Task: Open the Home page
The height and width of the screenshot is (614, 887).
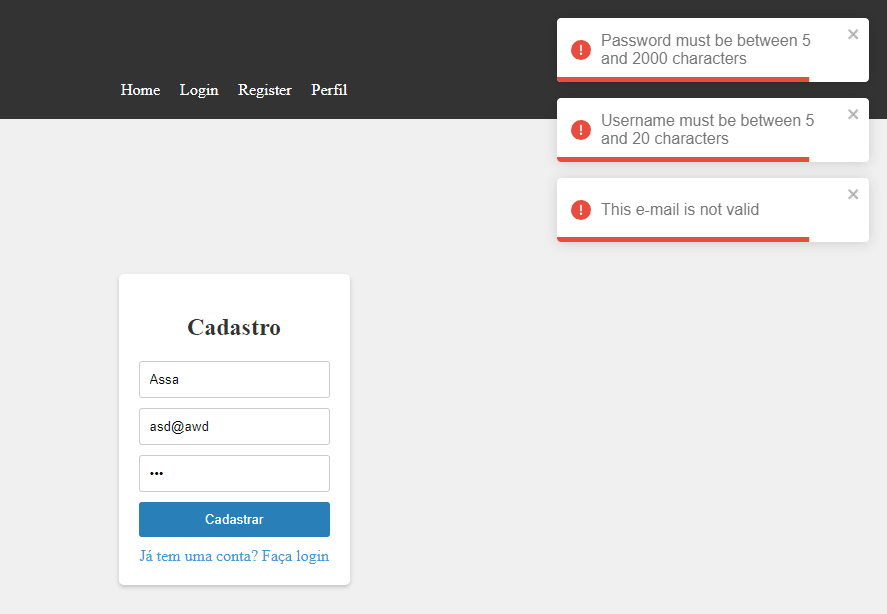Action: (140, 90)
